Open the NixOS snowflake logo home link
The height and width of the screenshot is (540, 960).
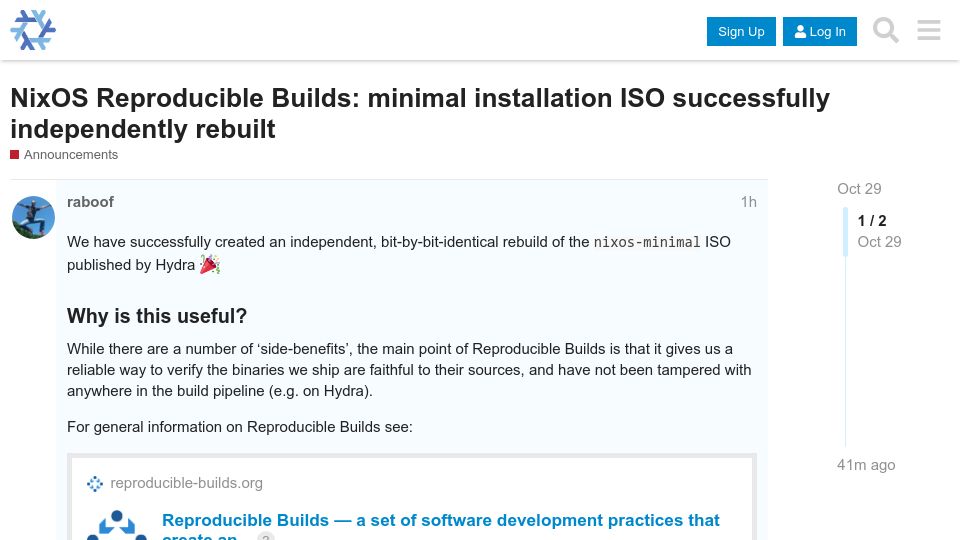(33, 30)
